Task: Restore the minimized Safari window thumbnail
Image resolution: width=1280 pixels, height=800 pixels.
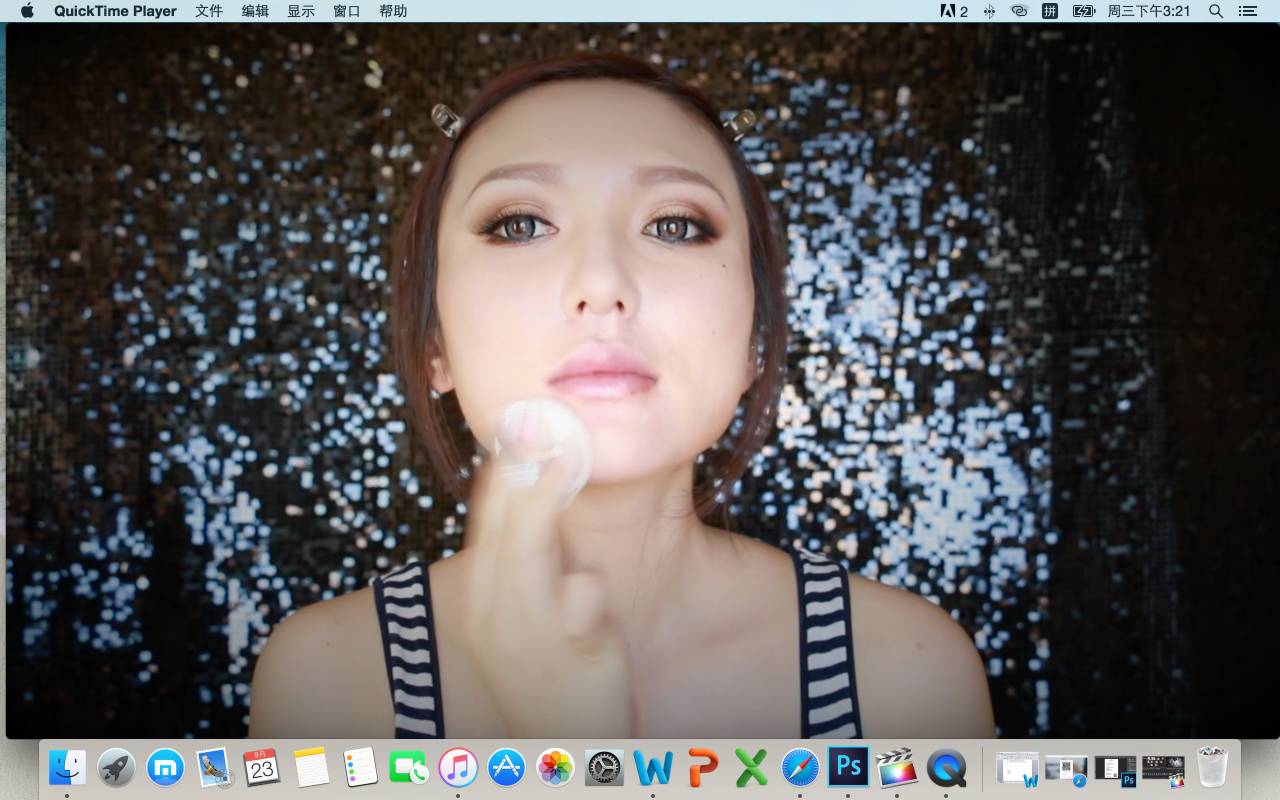Action: pyautogui.click(x=1066, y=768)
